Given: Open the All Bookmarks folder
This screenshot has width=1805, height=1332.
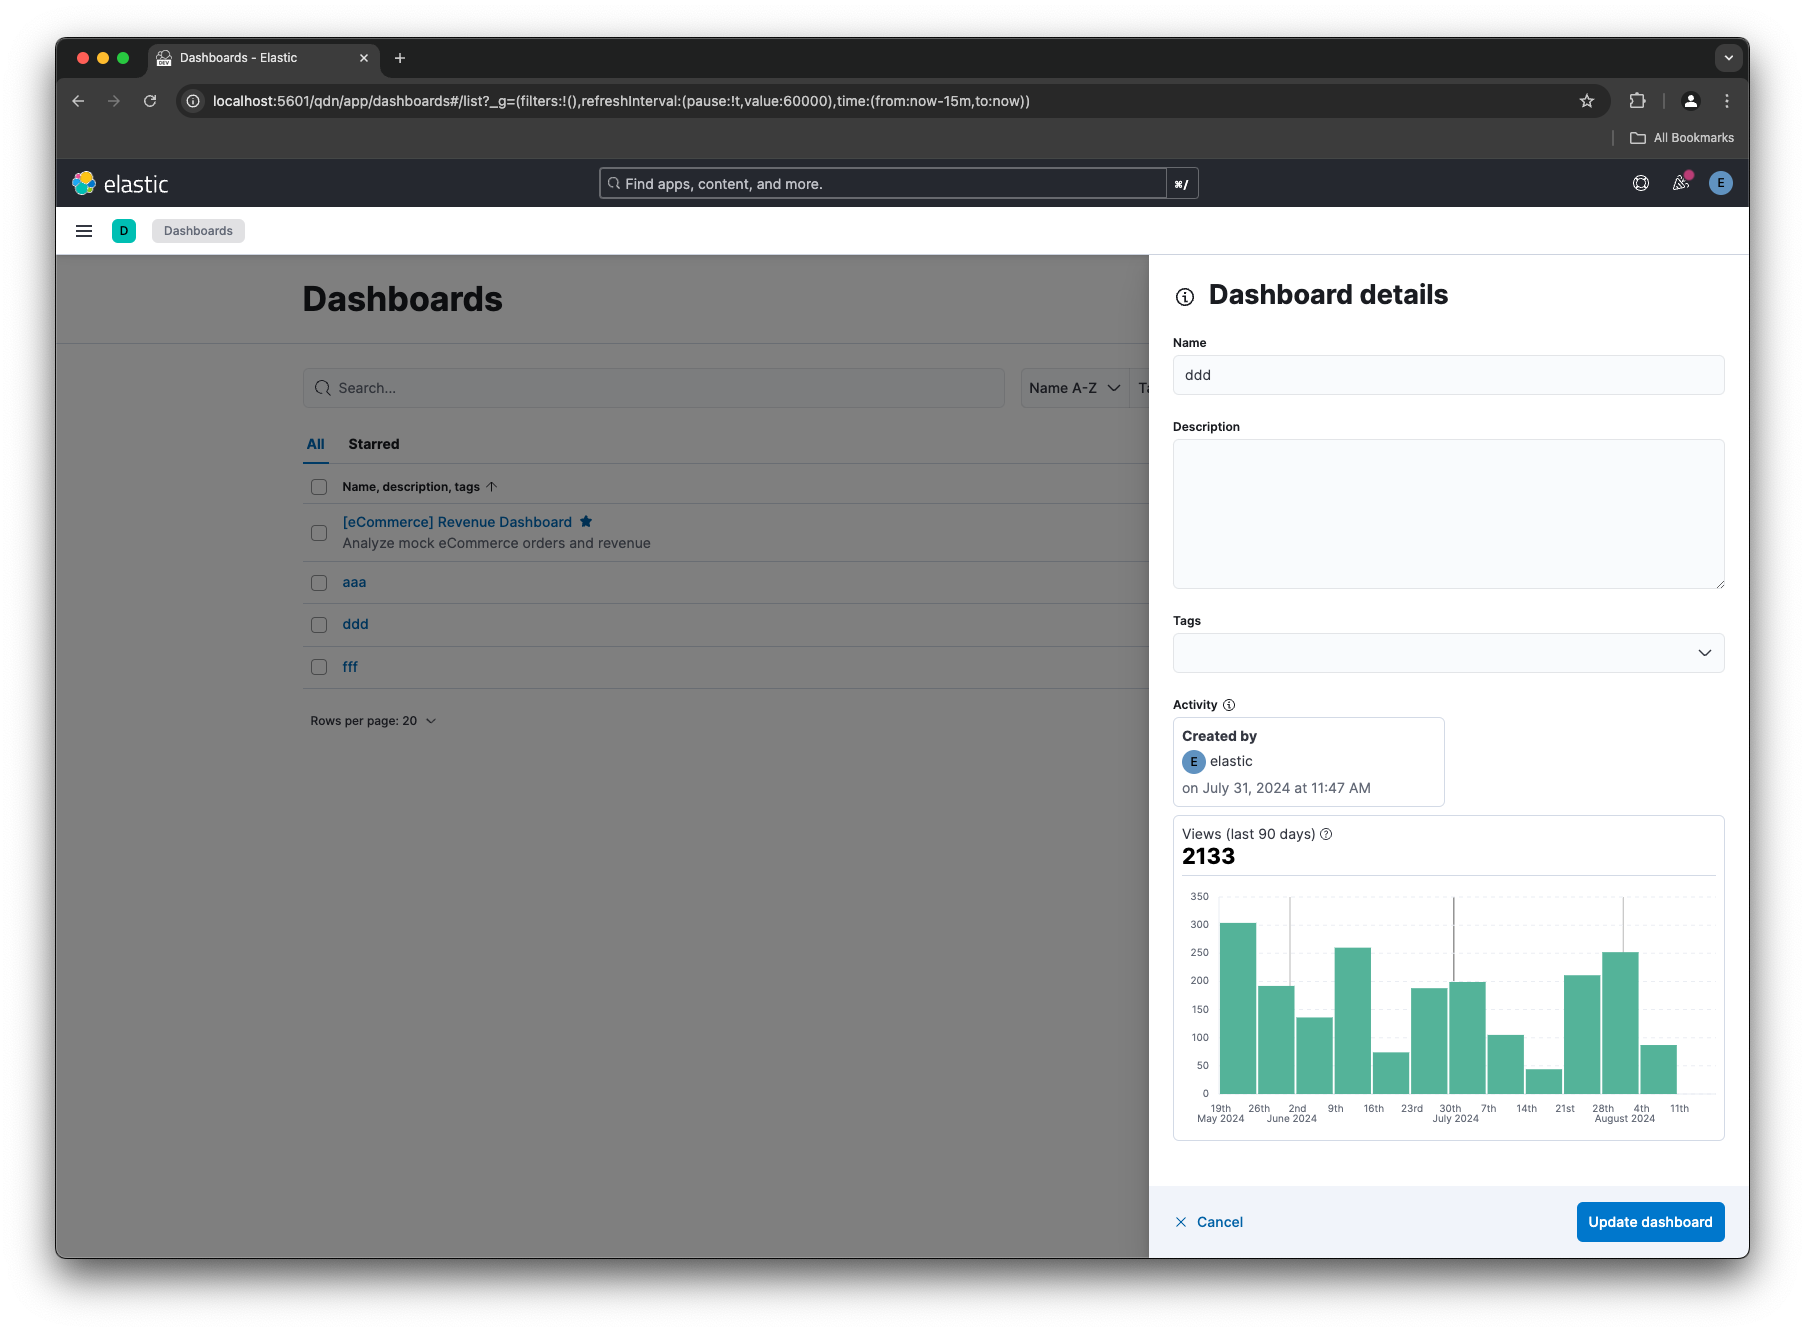Looking at the screenshot, I should click(1682, 138).
